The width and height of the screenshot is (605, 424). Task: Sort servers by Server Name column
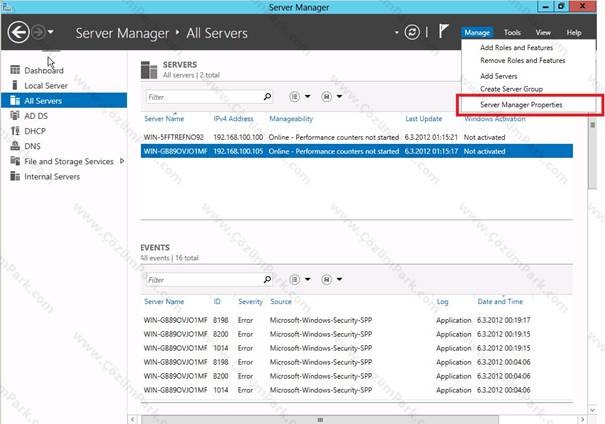click(x=164, y=119)
